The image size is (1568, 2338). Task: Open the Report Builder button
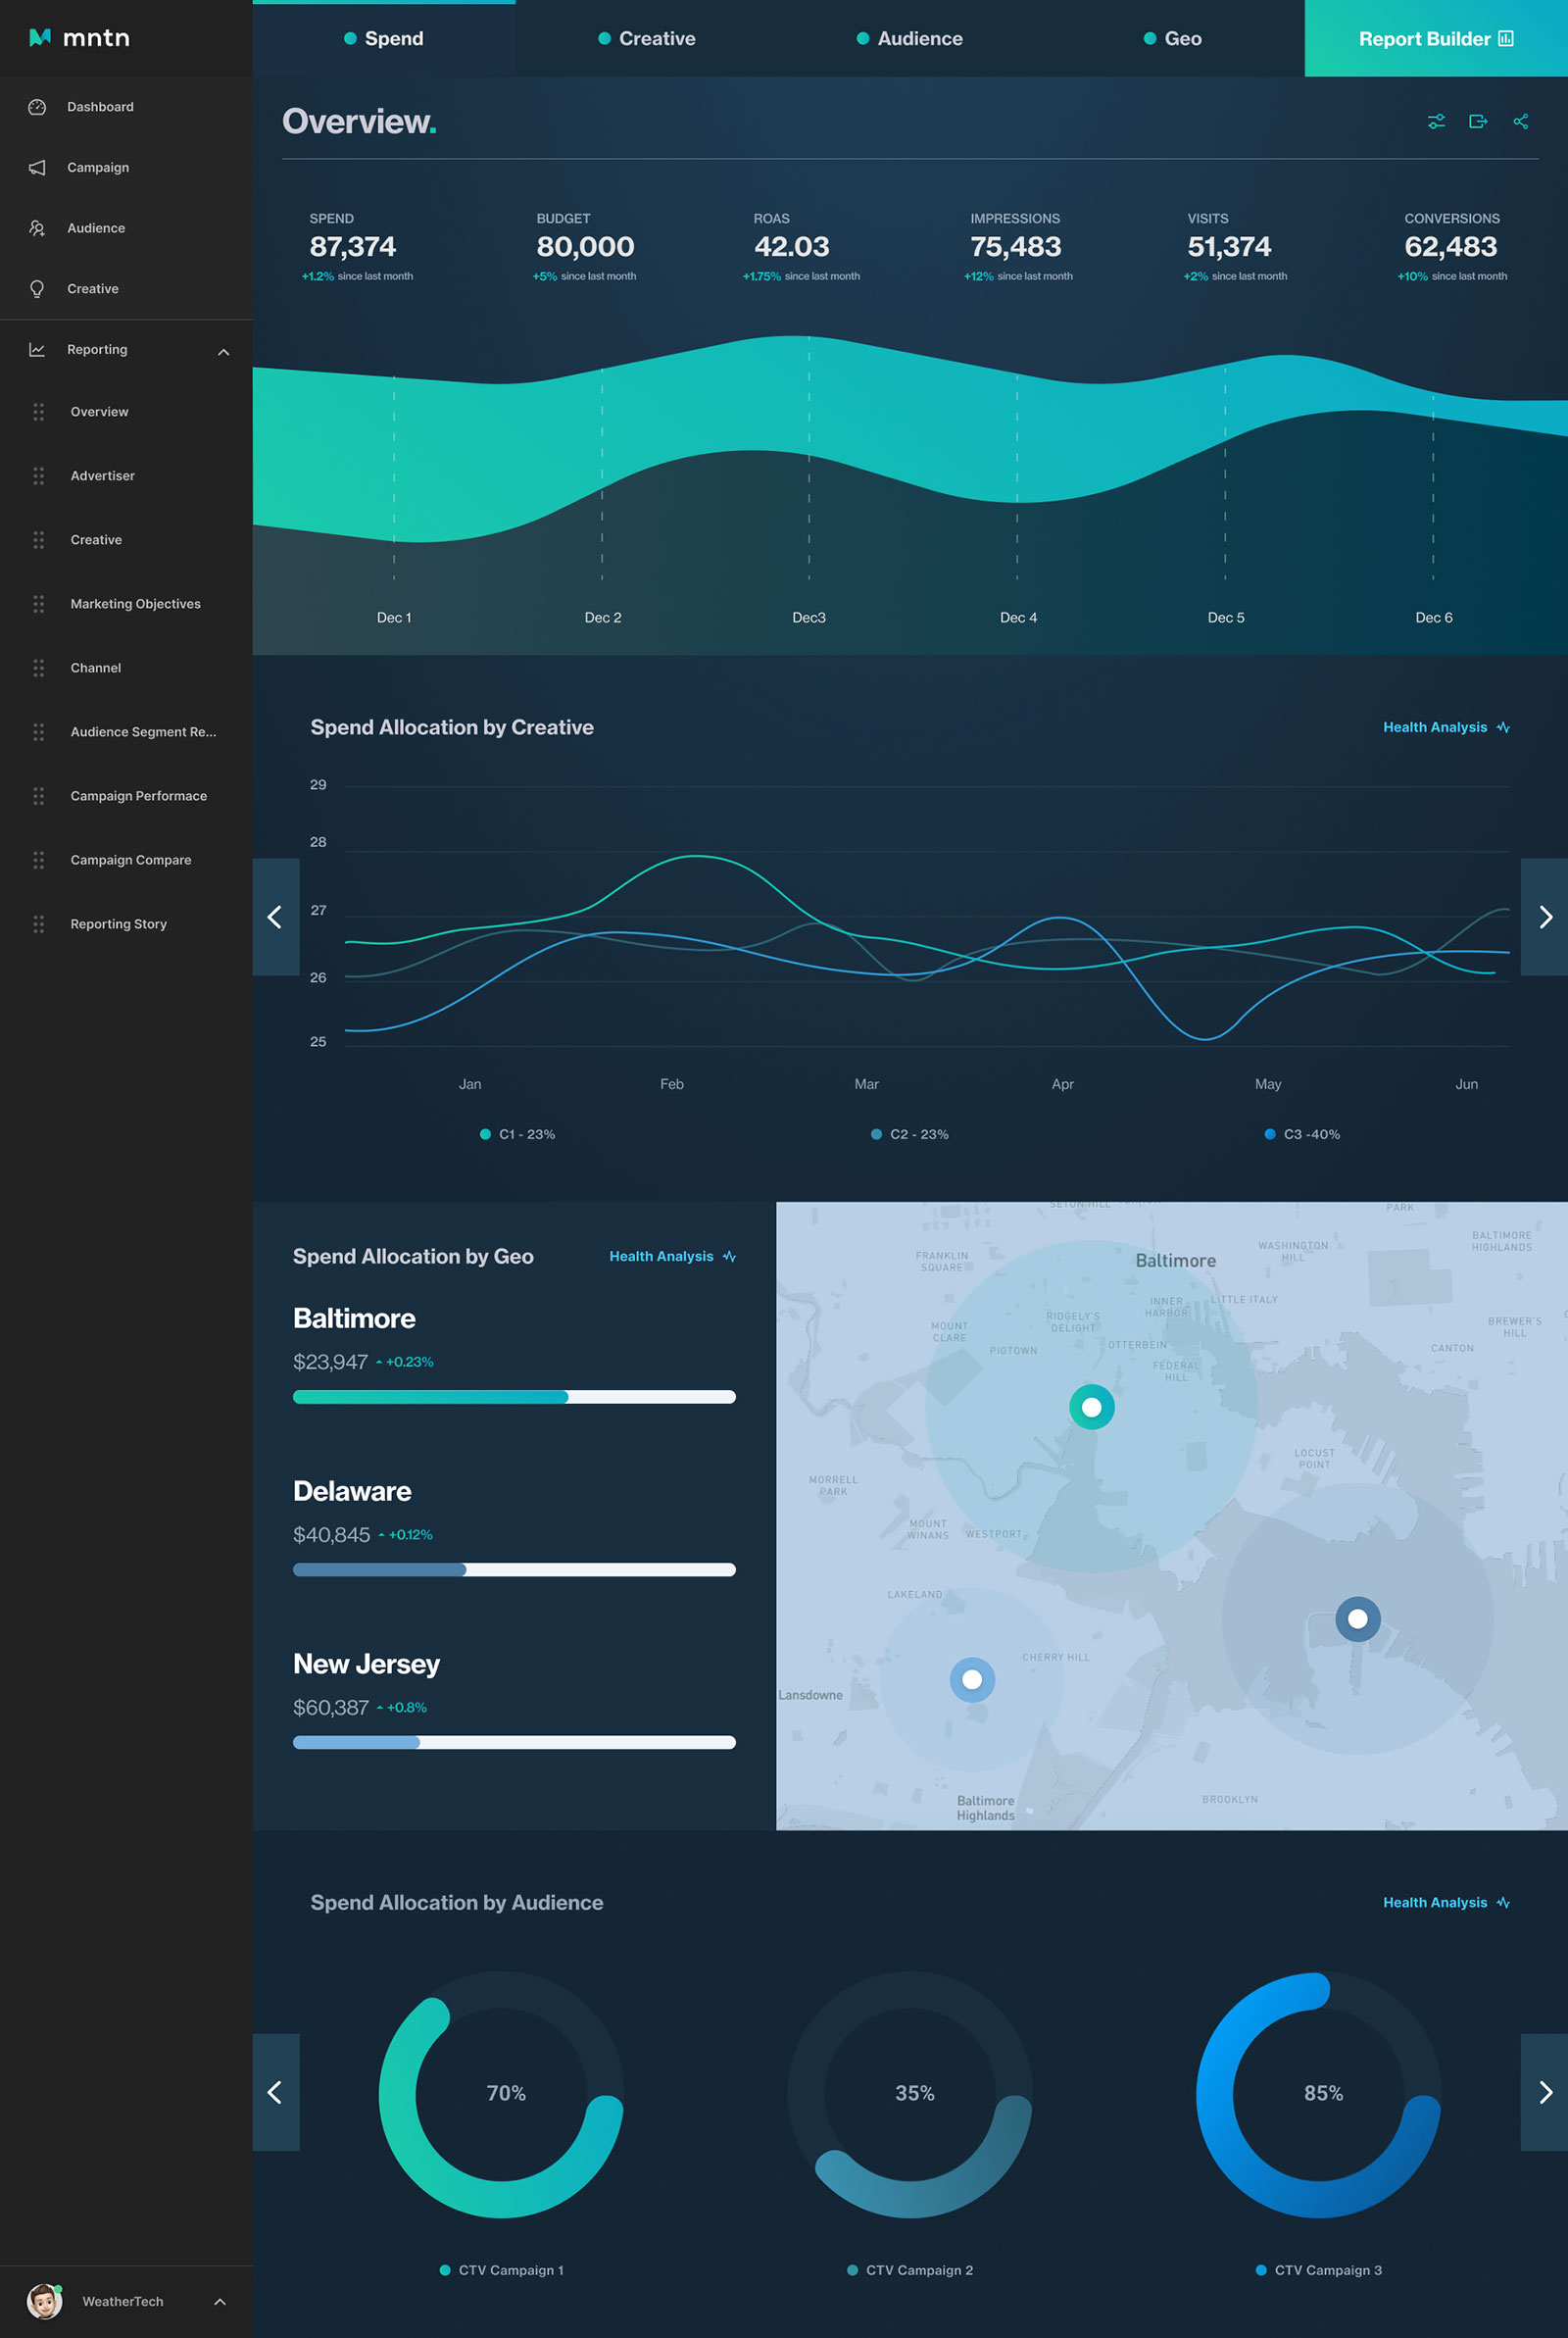pos(1435,39)
